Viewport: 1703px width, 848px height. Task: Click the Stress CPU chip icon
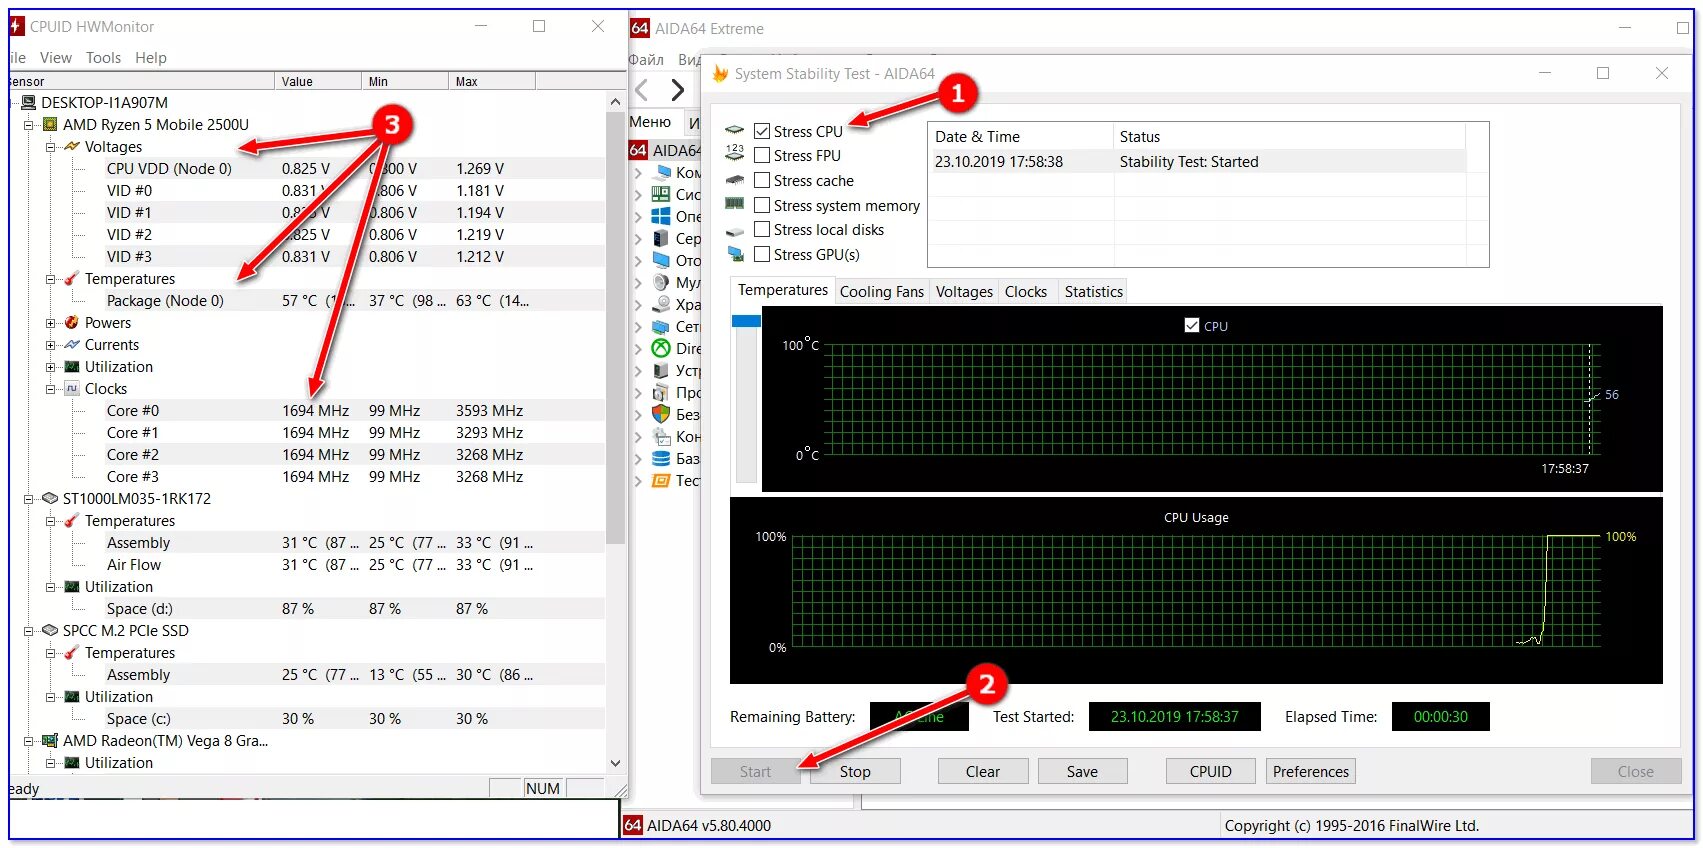(x=735, y=130)
